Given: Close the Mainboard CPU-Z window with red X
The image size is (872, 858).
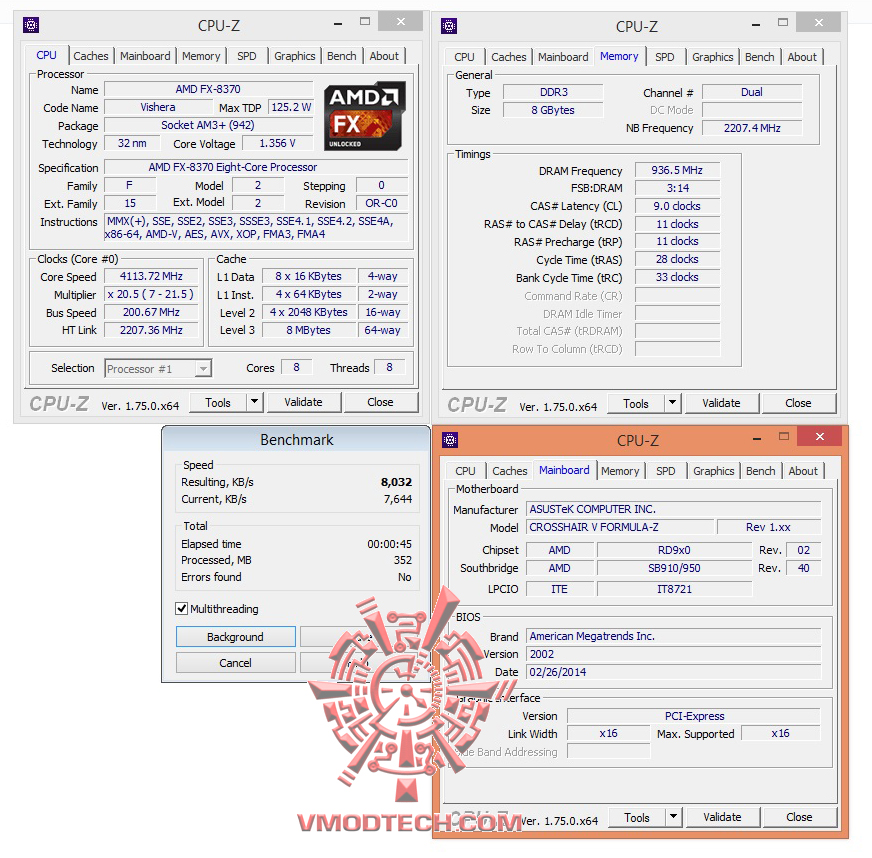Looking at the screenshot, I should pos(820,437).
